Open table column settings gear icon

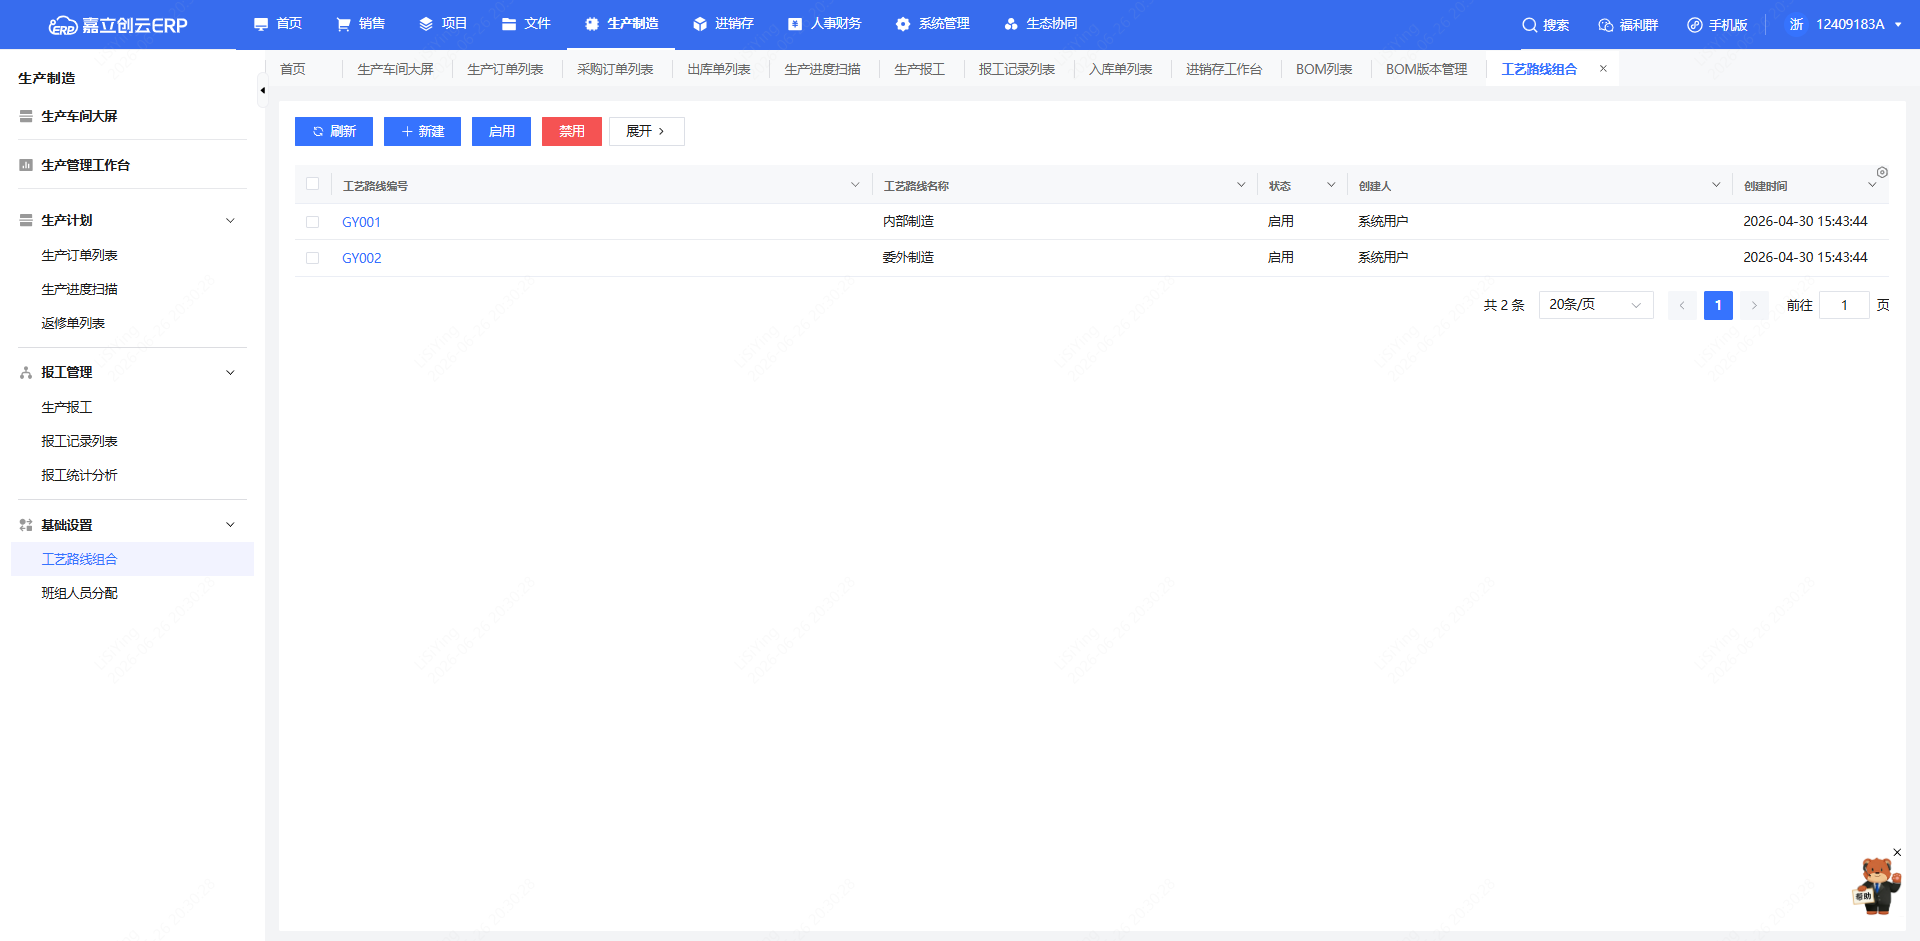(x=1882, y=172)
